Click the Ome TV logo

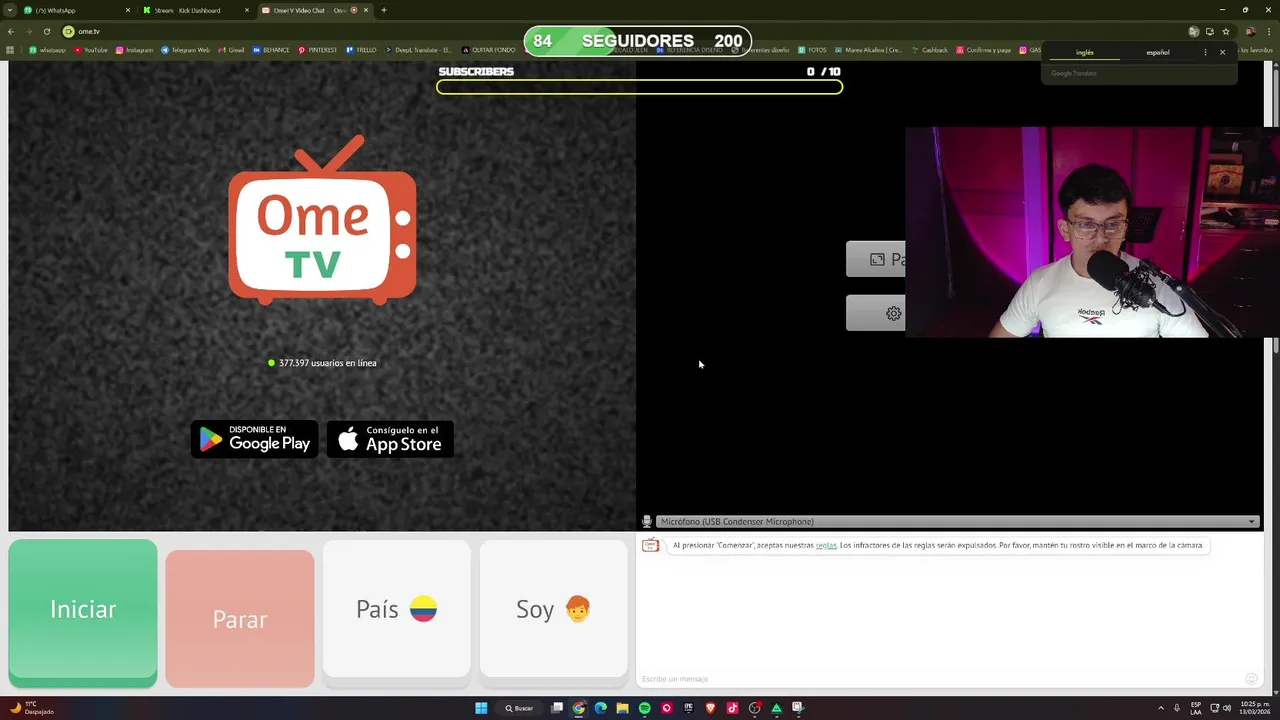coord(322,220)
